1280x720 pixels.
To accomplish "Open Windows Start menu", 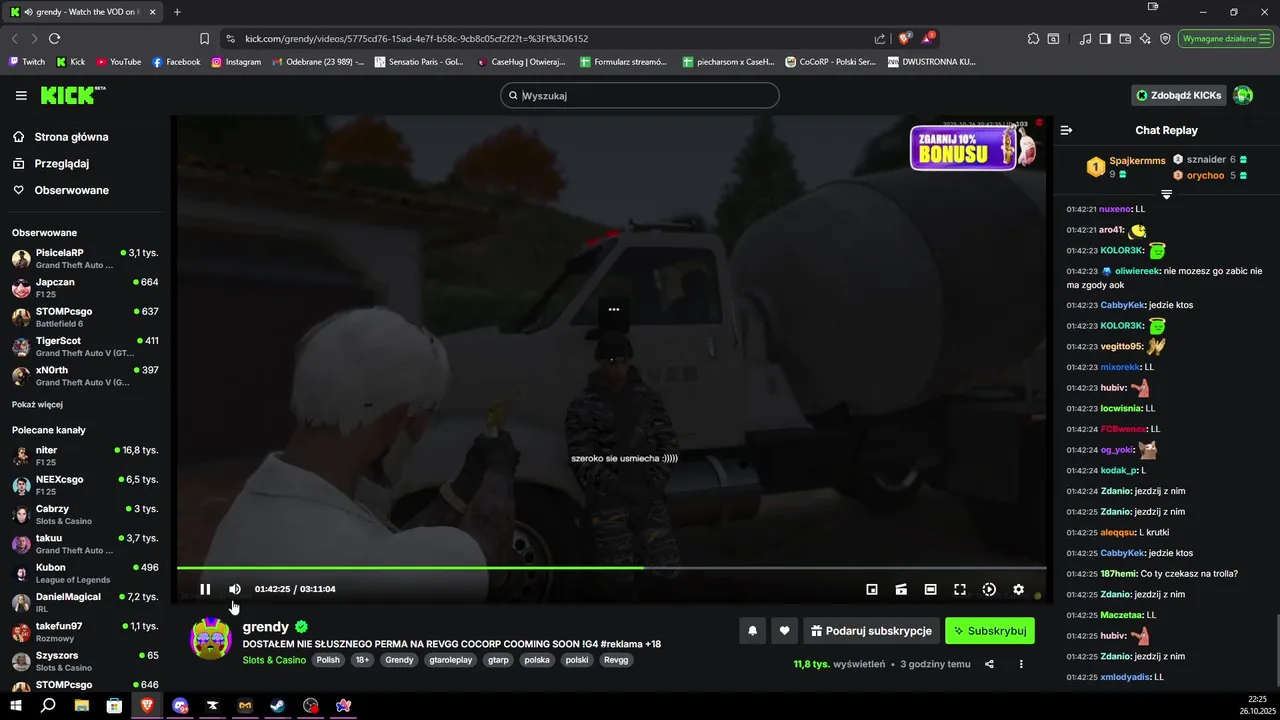I will [15, 705].
